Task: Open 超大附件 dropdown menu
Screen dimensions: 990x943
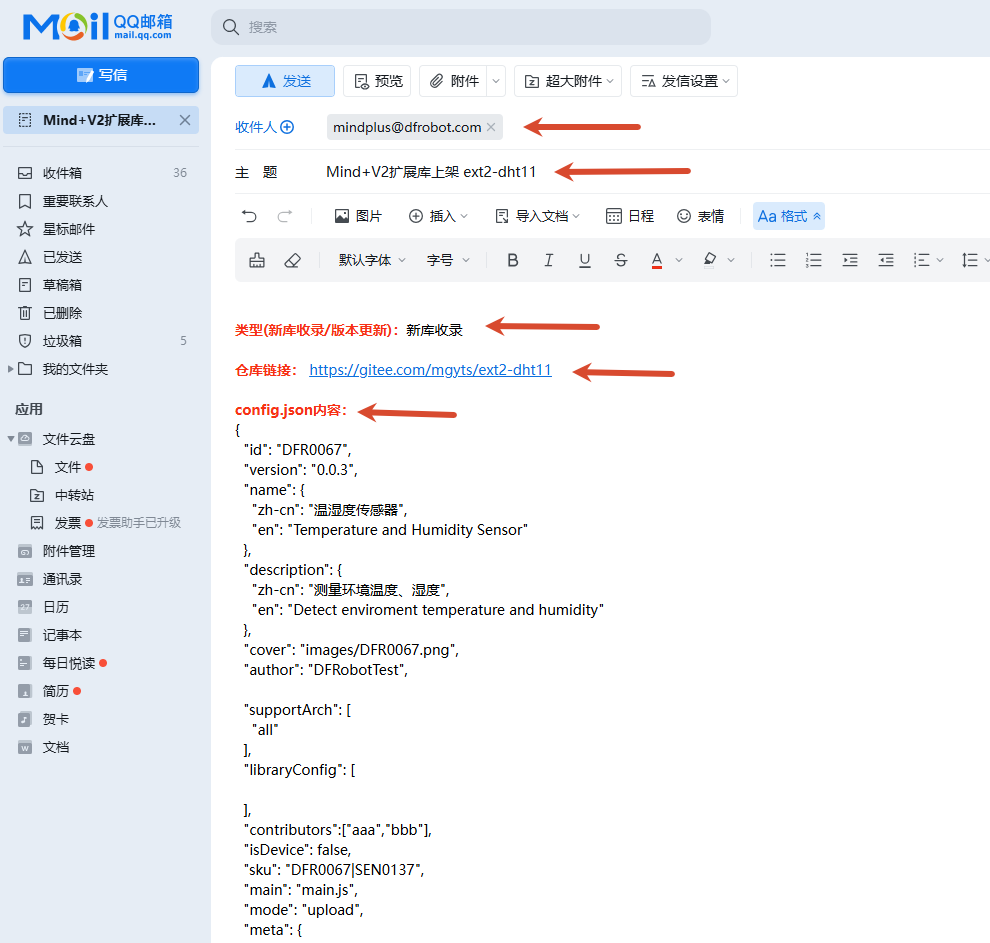Action: [568, 81]
